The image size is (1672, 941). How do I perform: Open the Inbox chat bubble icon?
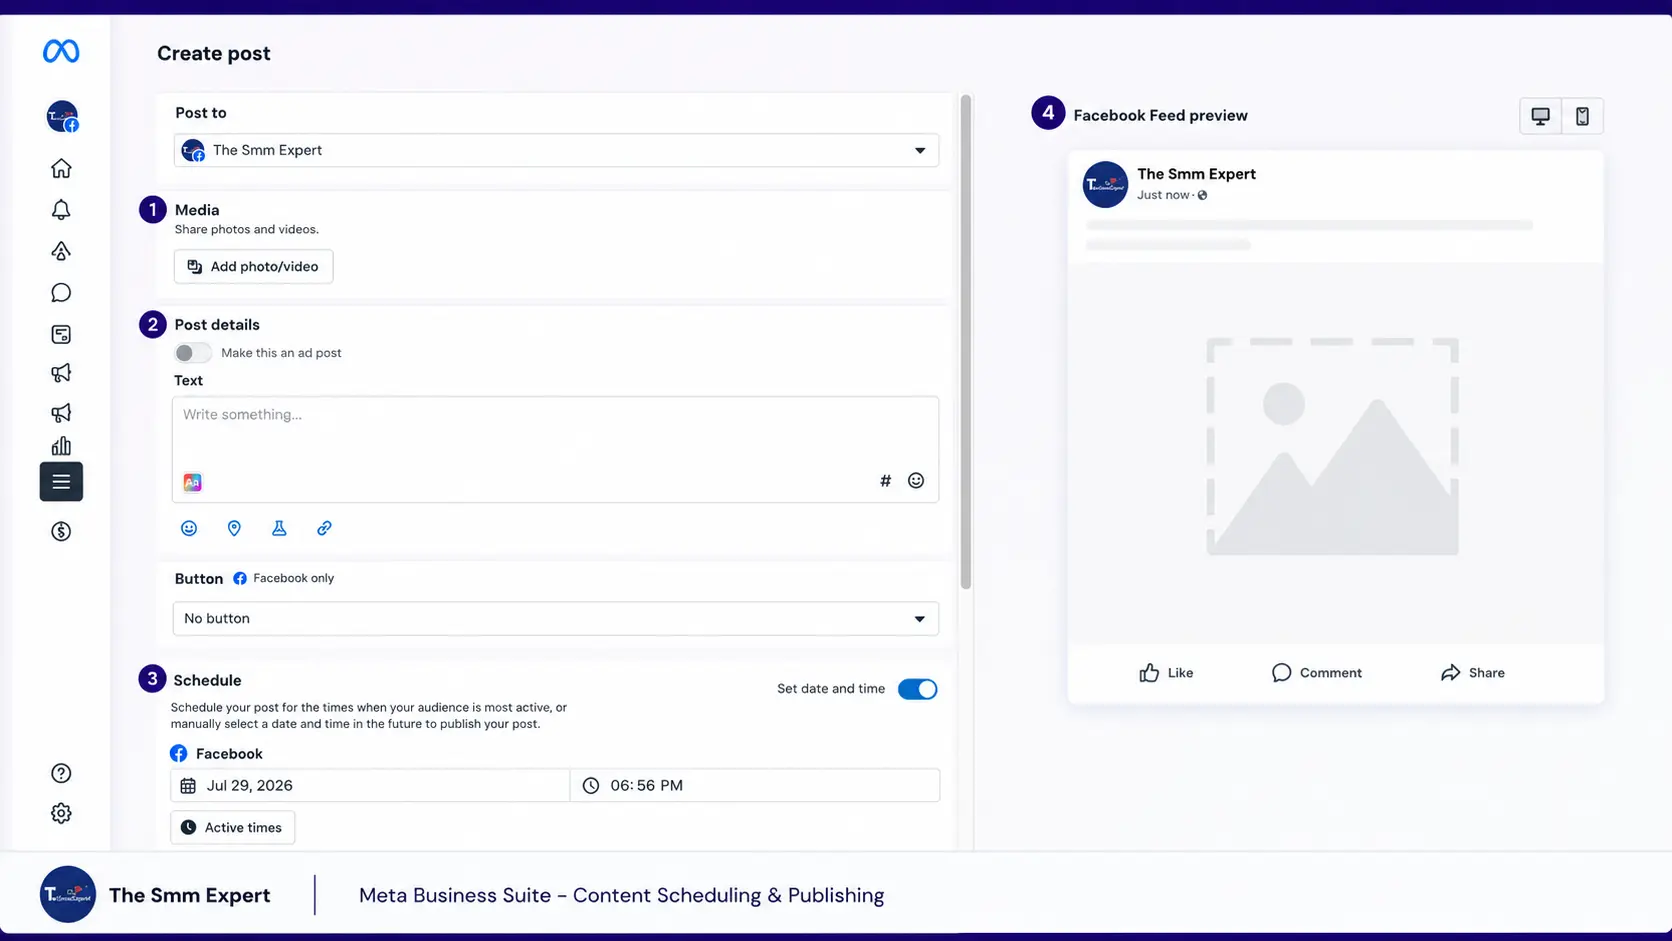[61, 293]
